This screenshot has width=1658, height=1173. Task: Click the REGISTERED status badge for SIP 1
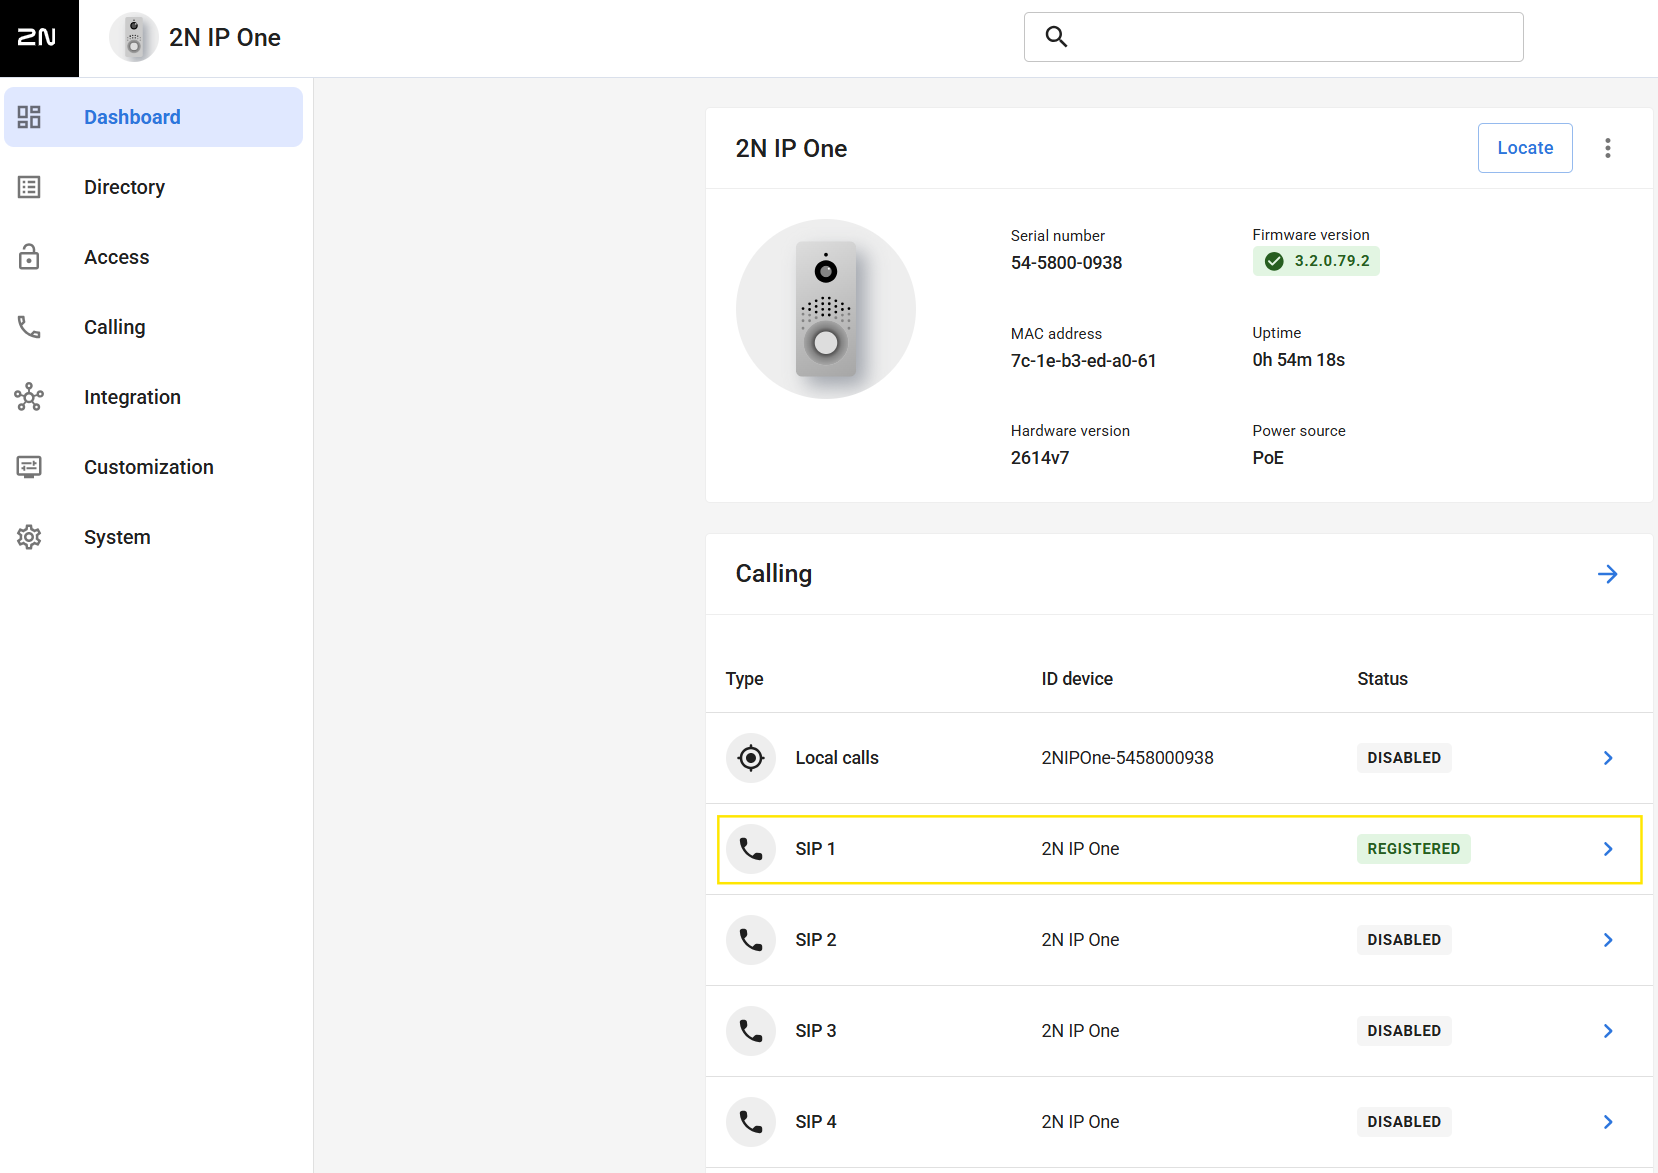point(1413,849)
